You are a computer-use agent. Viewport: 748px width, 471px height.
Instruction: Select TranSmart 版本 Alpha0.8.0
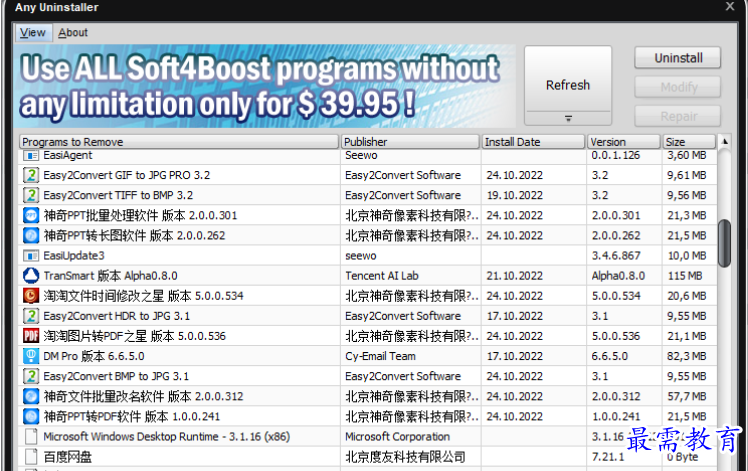tap(110, 276)
